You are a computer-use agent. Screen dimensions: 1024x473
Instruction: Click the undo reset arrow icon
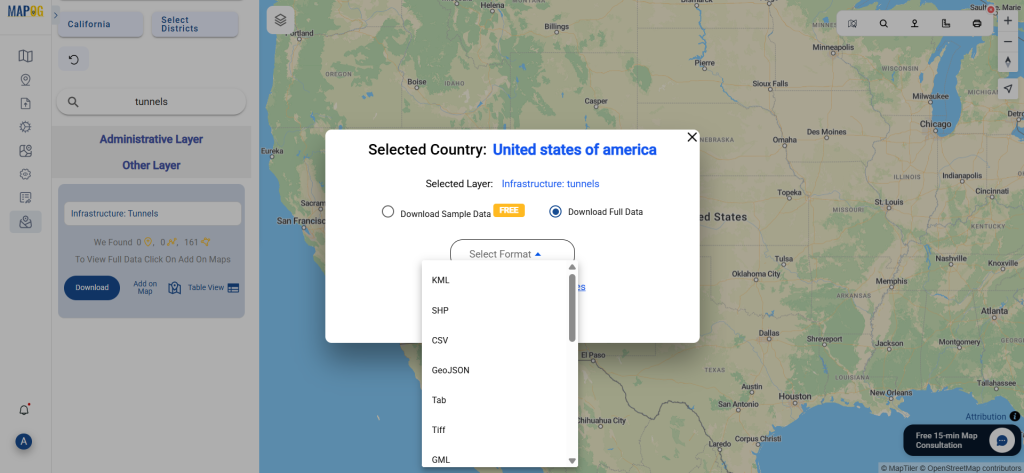pos(74,59)
